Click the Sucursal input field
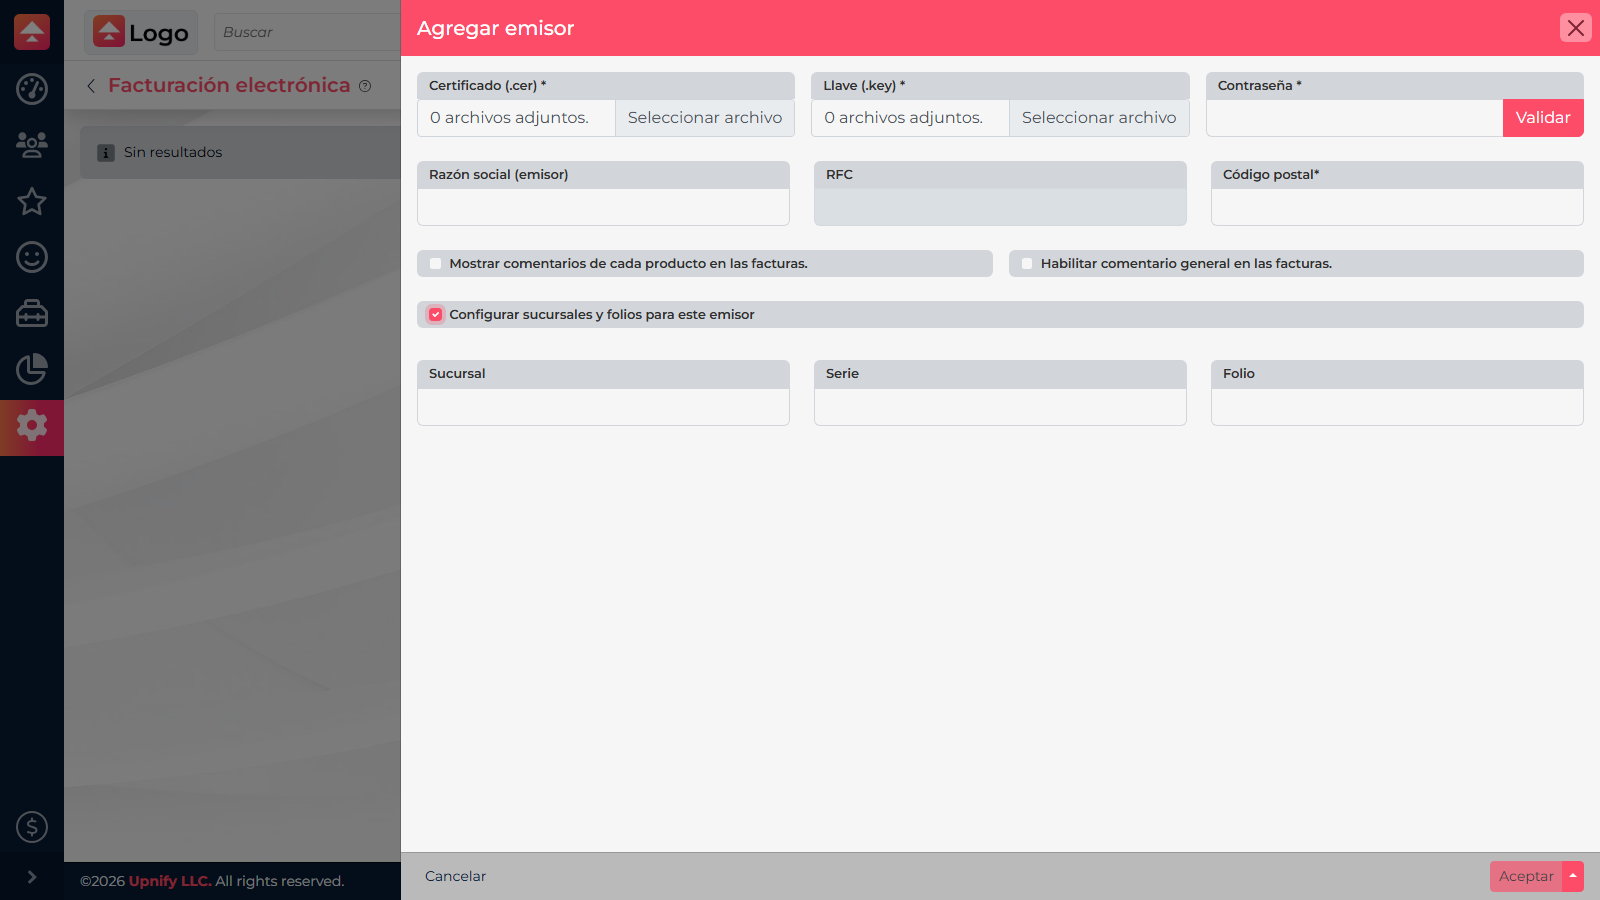The image size is (1600, 900). 603,407
